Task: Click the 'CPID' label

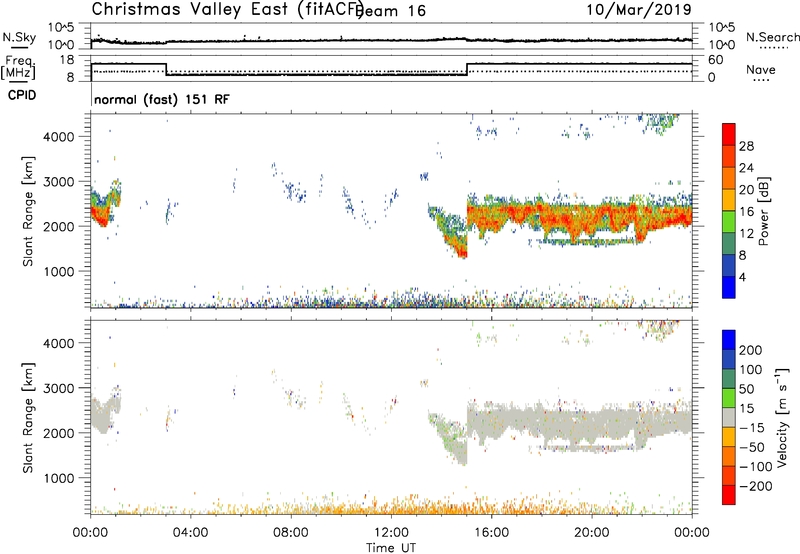Action: 22,95
